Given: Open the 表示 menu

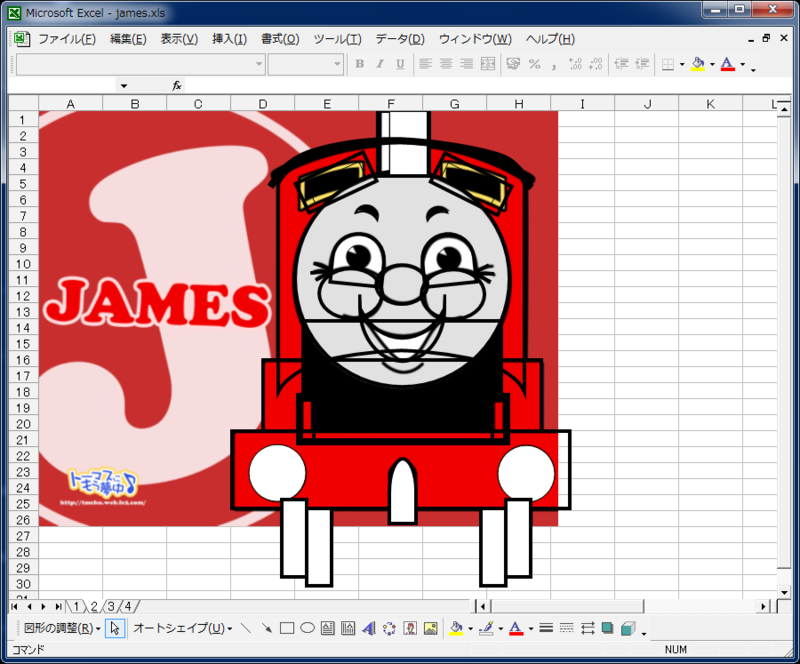Looking at the screenshot, I should (179, 39).
